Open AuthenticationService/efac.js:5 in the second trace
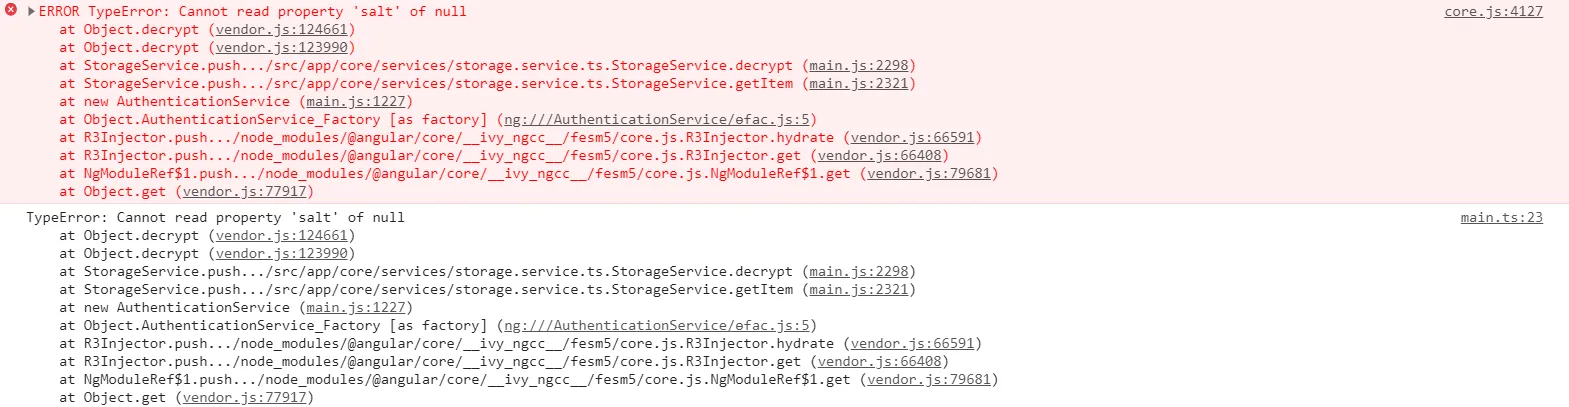 656,325
